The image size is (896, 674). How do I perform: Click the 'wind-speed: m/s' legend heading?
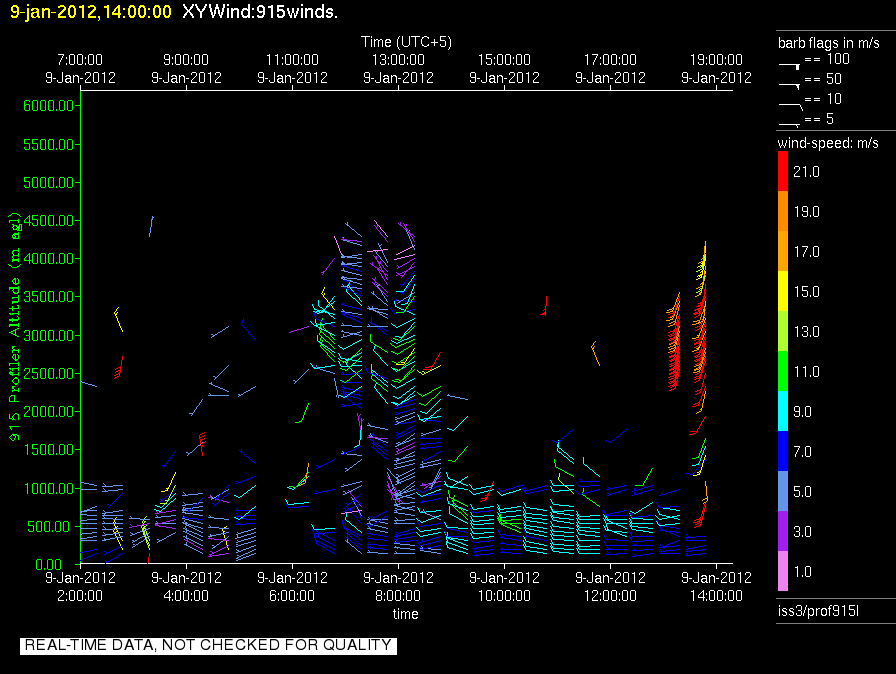[x=828, y=143]
